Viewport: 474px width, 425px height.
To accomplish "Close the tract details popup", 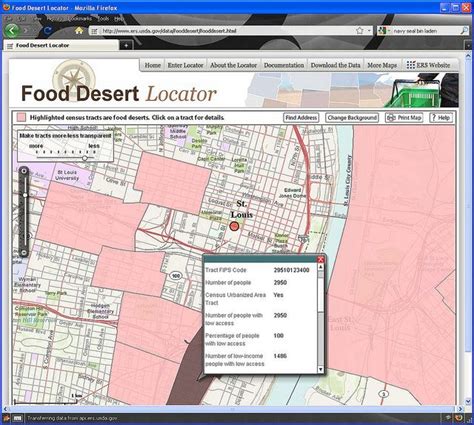I will point(320,259).
